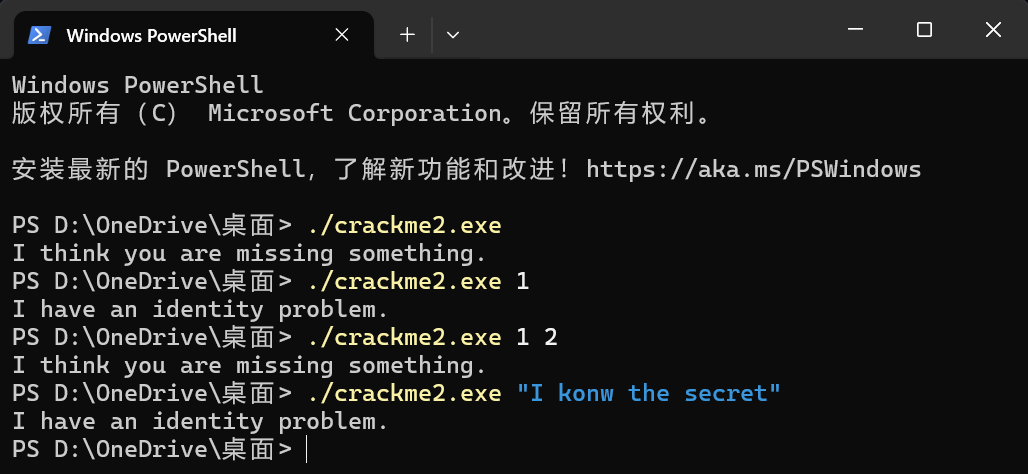Click the argument 1 2 after crackme2.exe

tap(537, 338)
